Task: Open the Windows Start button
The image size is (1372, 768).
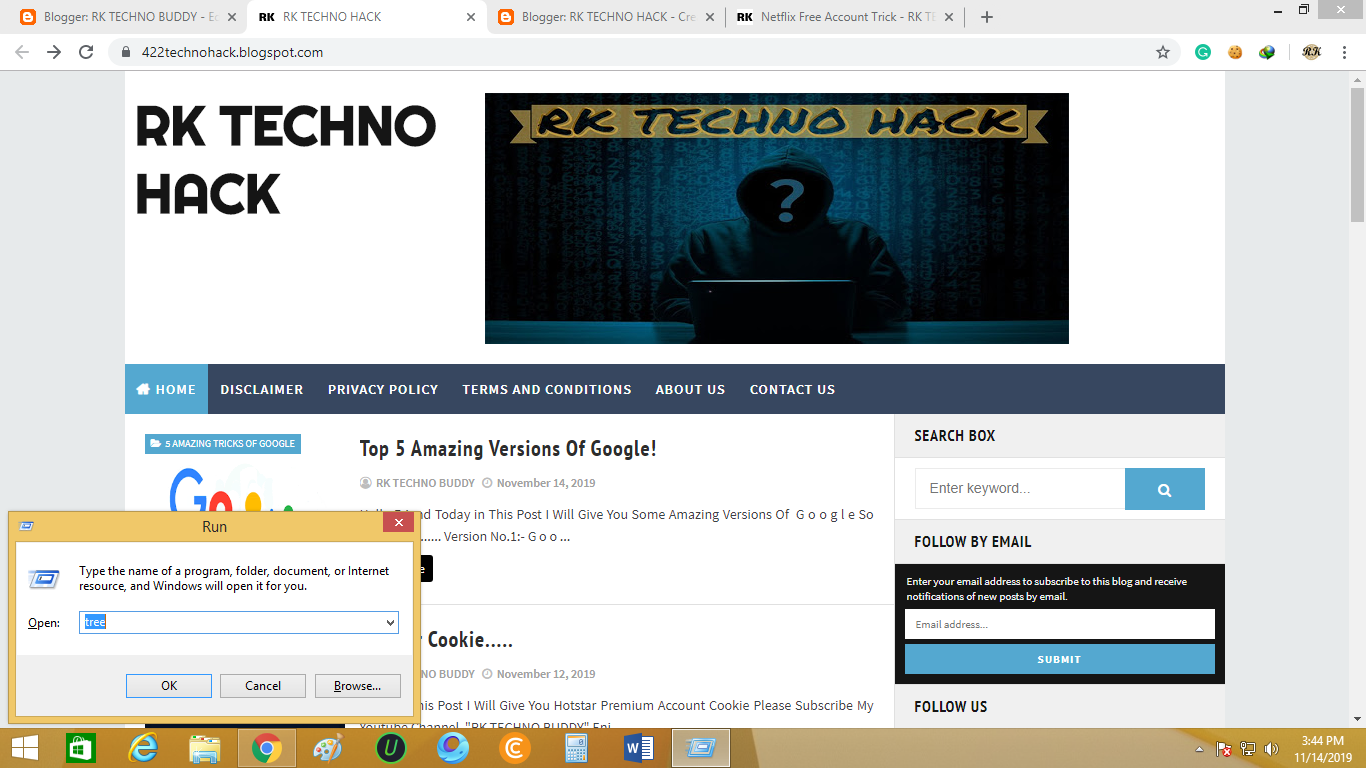Action: [x=25, y=748]
